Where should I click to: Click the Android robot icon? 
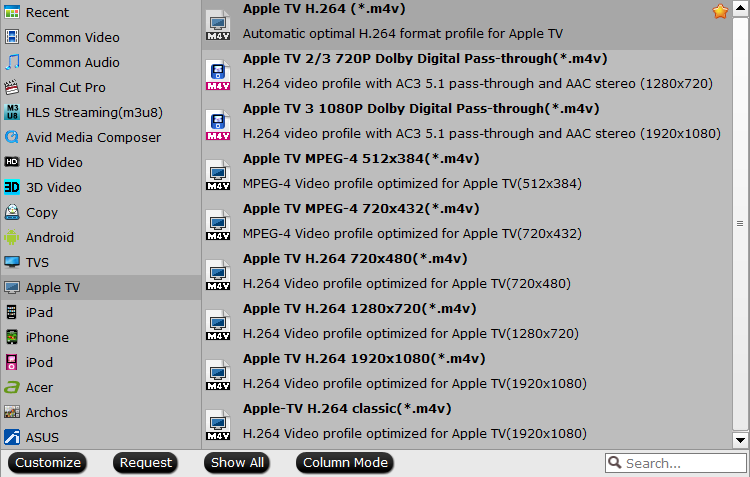[x=12, y=237]
